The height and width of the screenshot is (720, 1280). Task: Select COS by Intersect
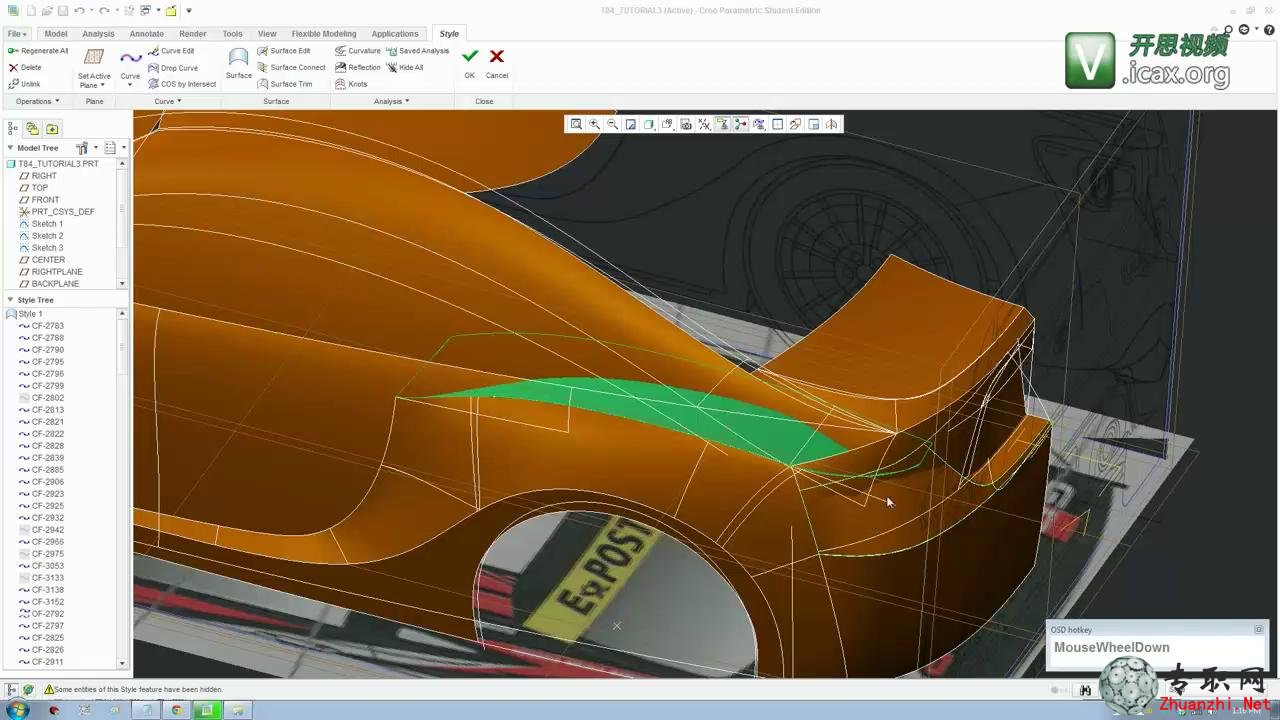click(x=182, y=84)
